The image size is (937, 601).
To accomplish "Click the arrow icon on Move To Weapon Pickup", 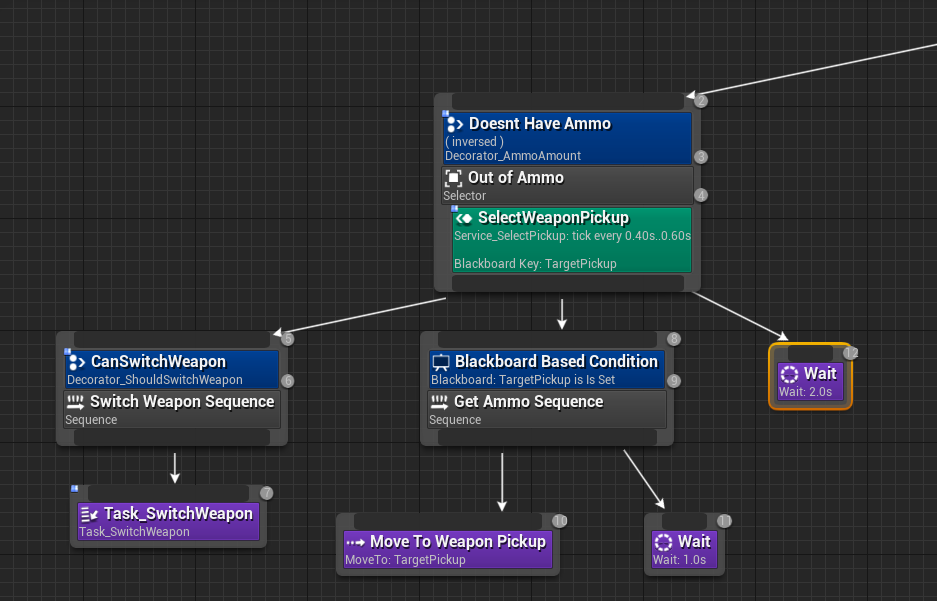I will [354, 542].
